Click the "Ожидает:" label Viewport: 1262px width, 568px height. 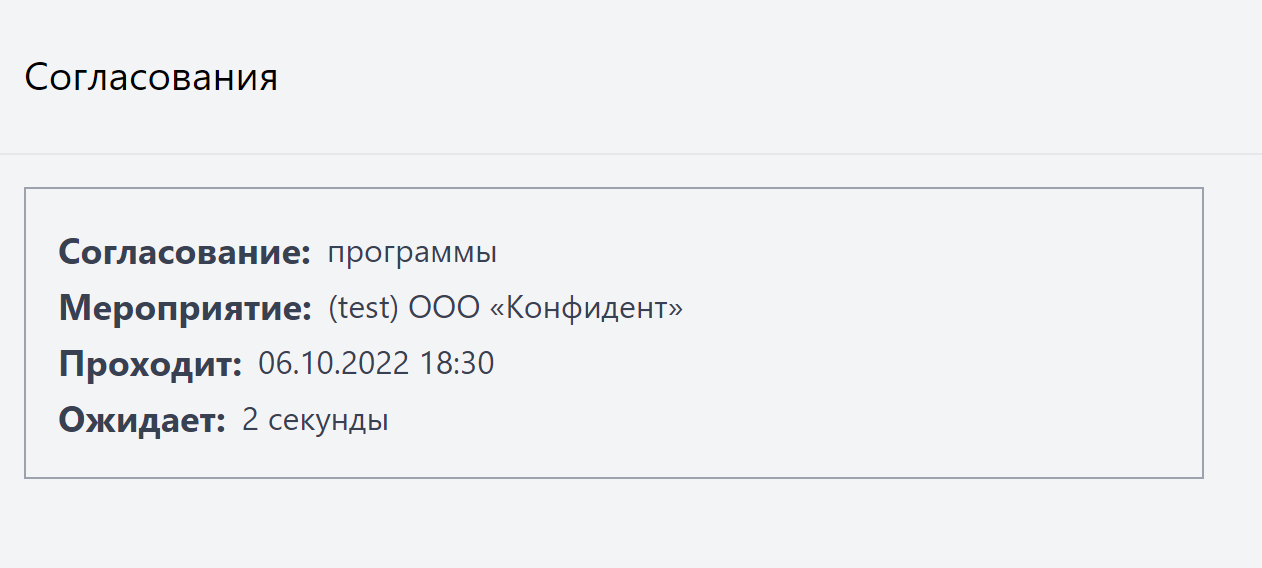point(142,420)
